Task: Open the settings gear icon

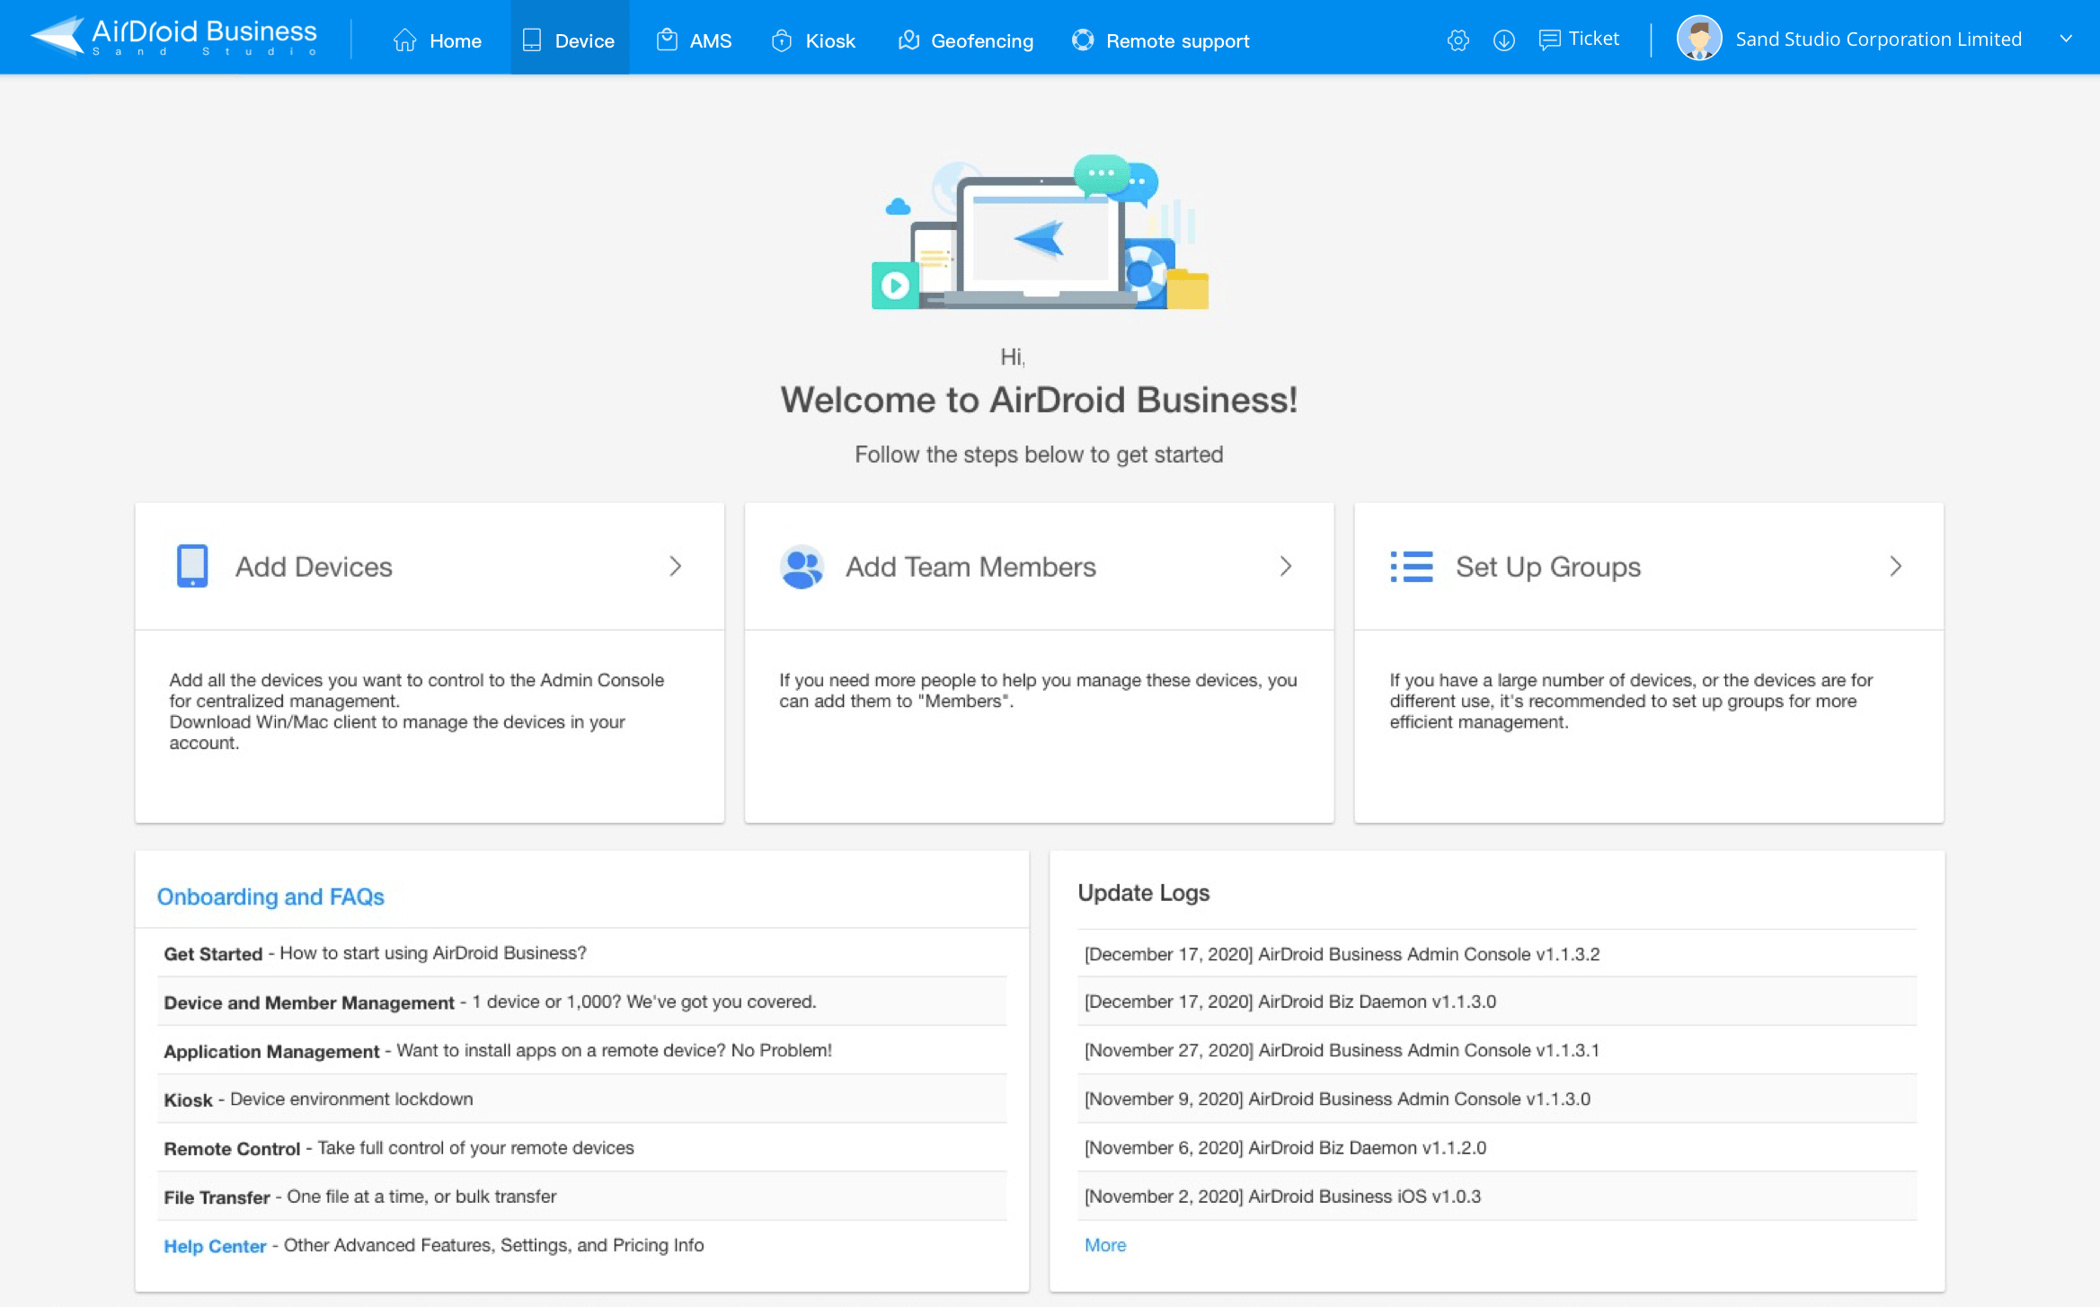Action: pos(1457,40)
